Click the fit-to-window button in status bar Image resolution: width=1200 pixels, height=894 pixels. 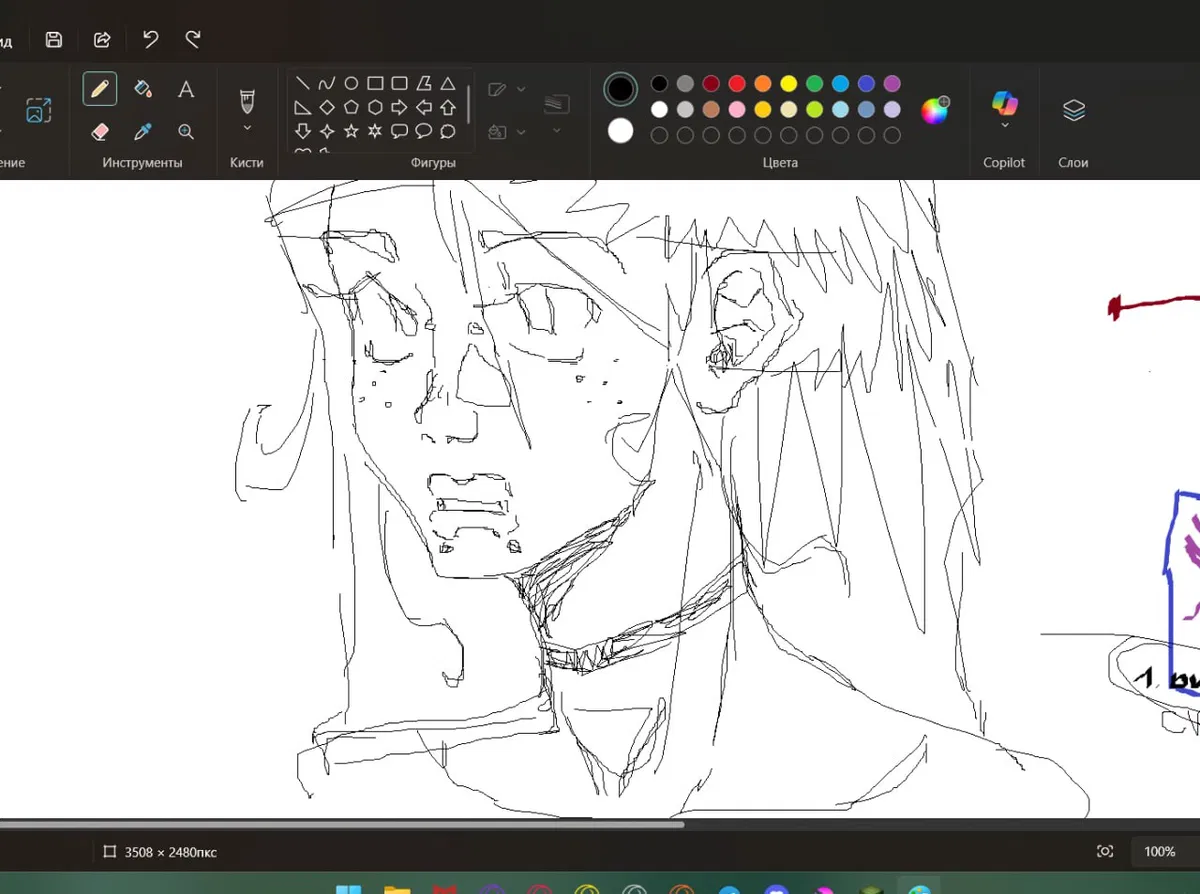pyautogui.click(x=1105, y=851)
